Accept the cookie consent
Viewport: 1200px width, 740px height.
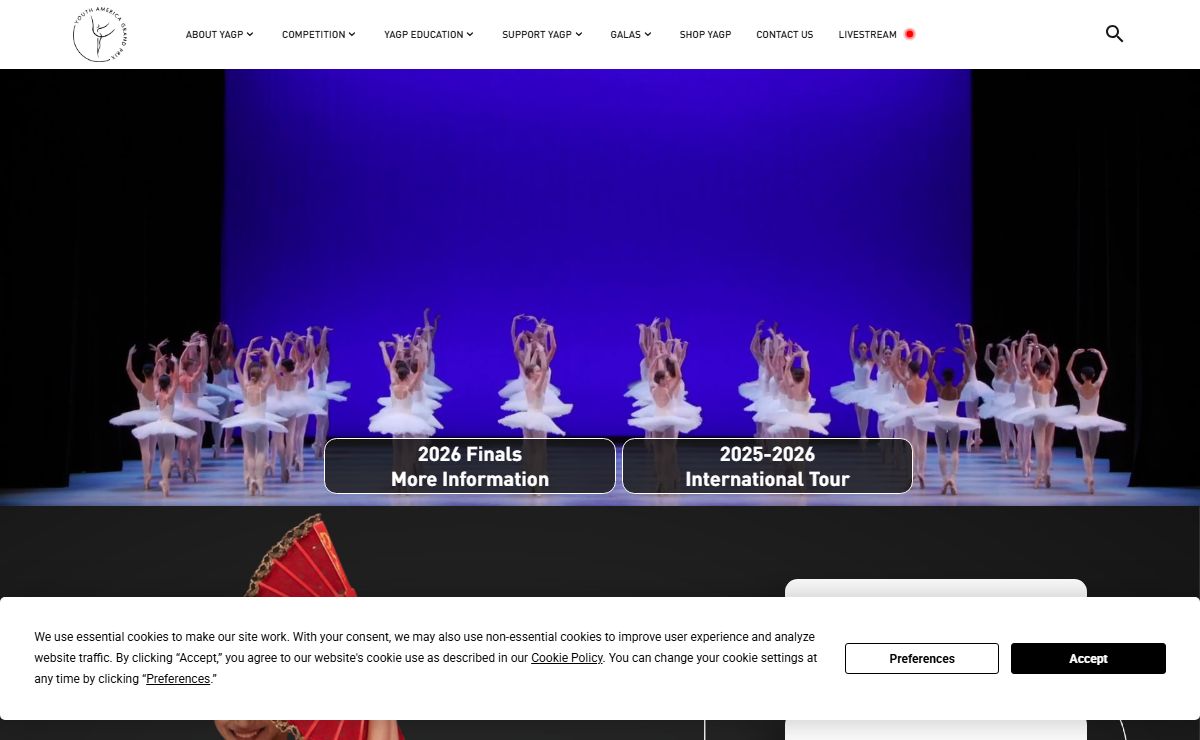(x=1088, y=658)
